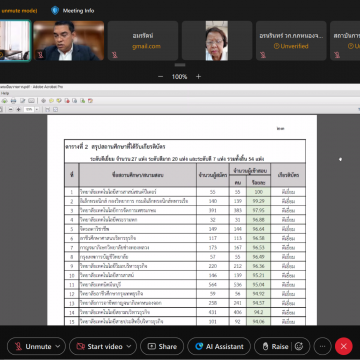Open the AI Assistant
Viewport: 360px width, 360px height.
point(219,346)
